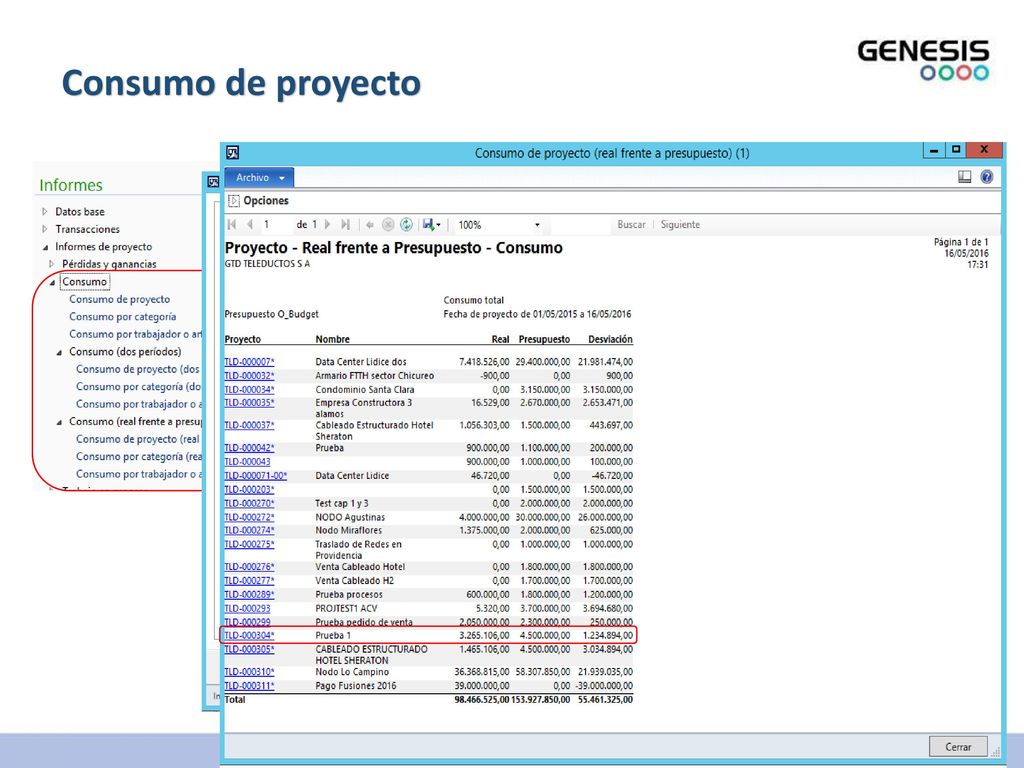Go to next report page
Image resolution: width=1024 pixels, height=768 pixels.
[x=328, y=225]
